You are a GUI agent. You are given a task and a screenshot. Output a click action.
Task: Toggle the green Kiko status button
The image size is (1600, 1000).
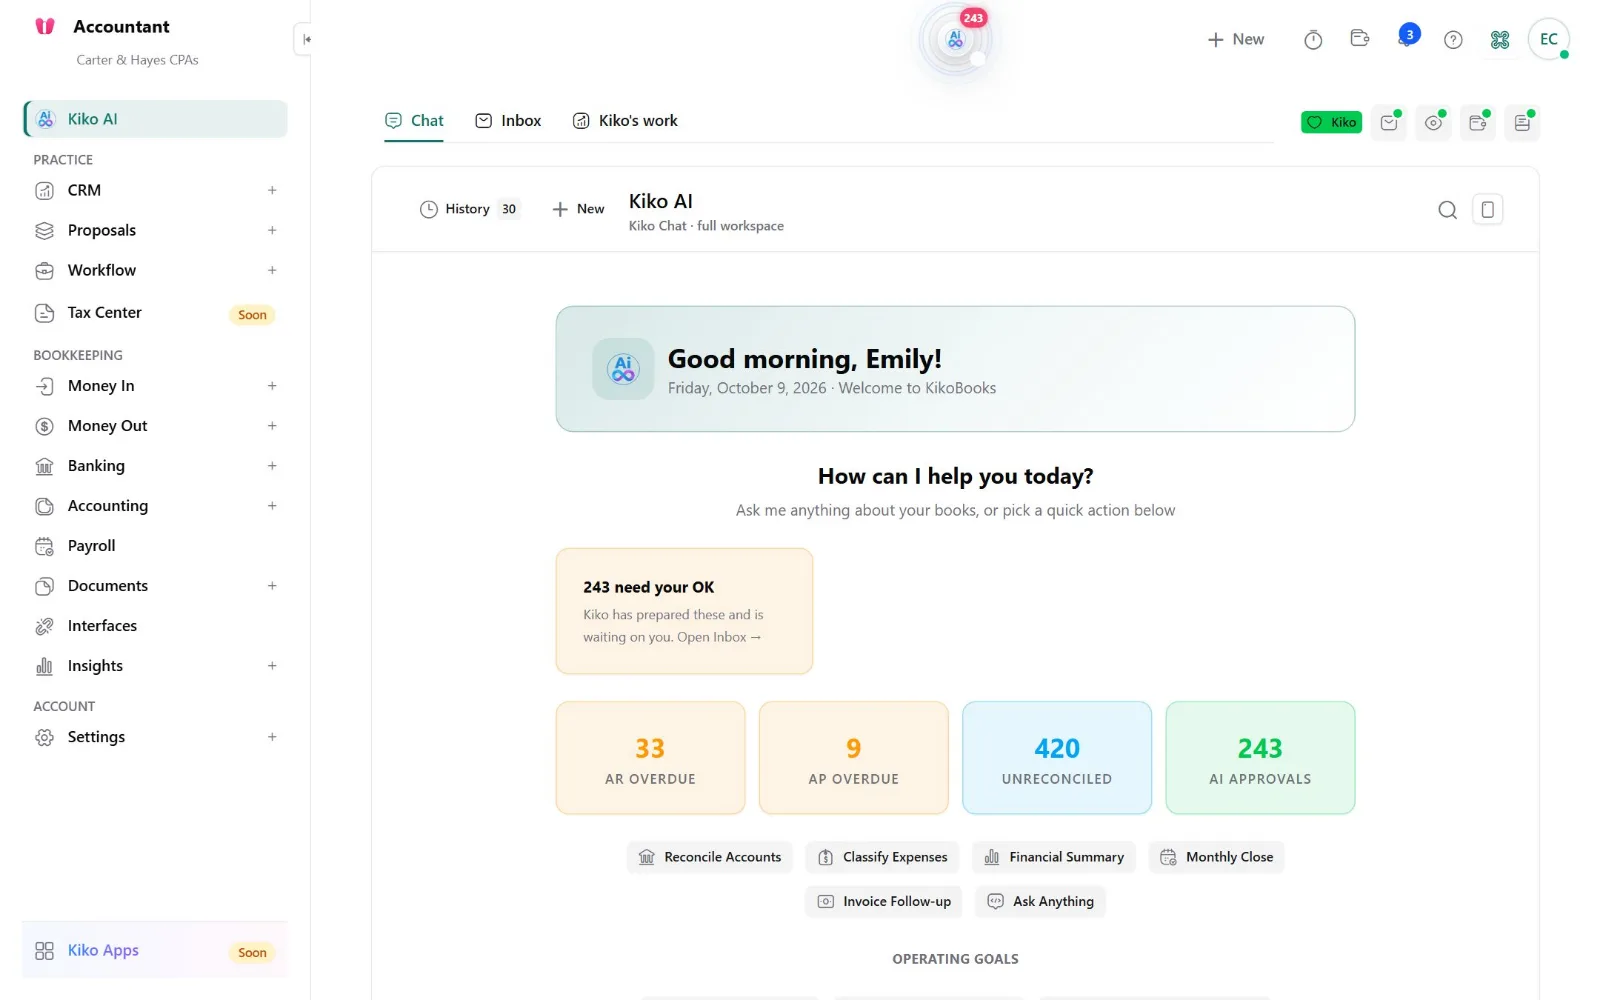click(1331, 122)
